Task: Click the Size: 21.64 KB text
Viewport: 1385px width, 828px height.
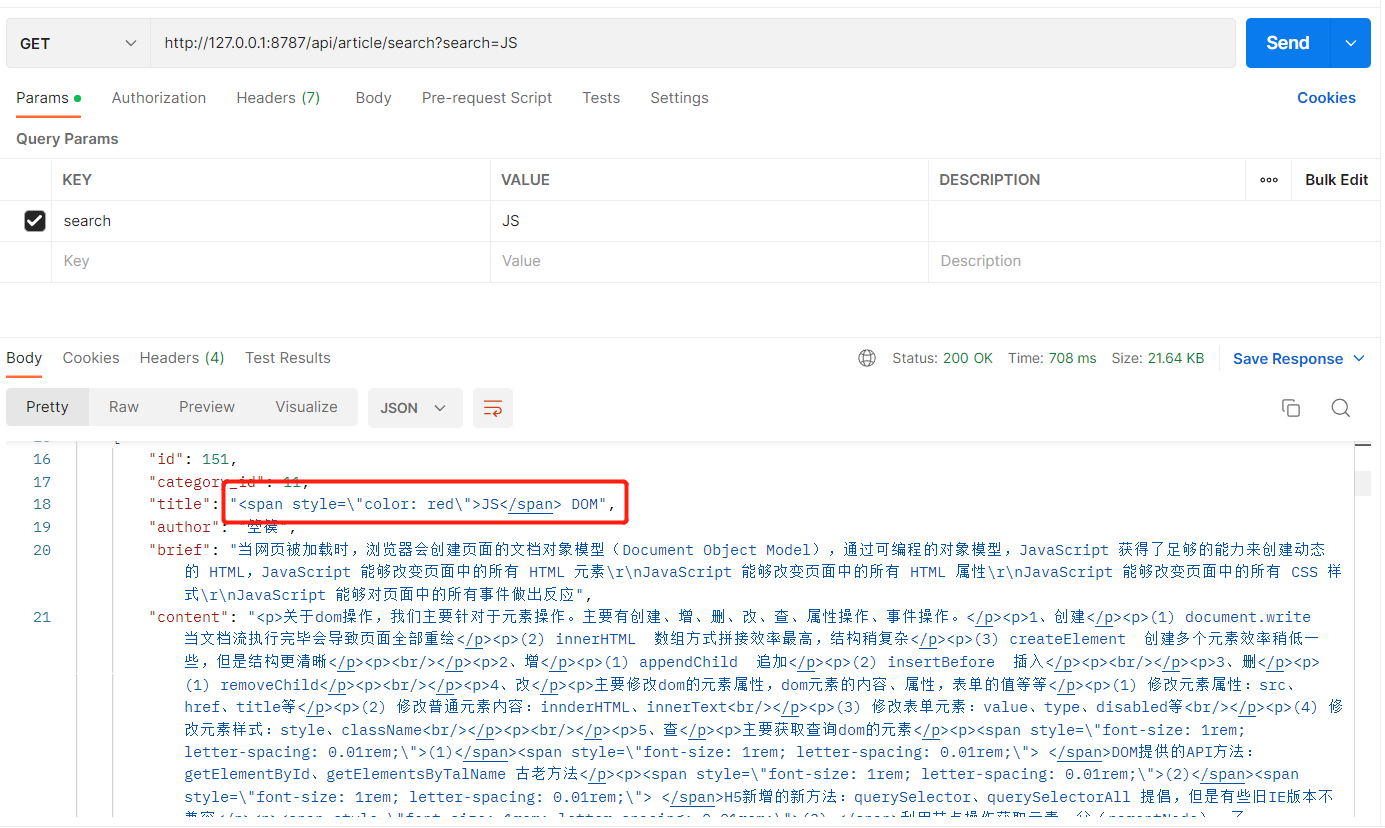Action: 1158,358
